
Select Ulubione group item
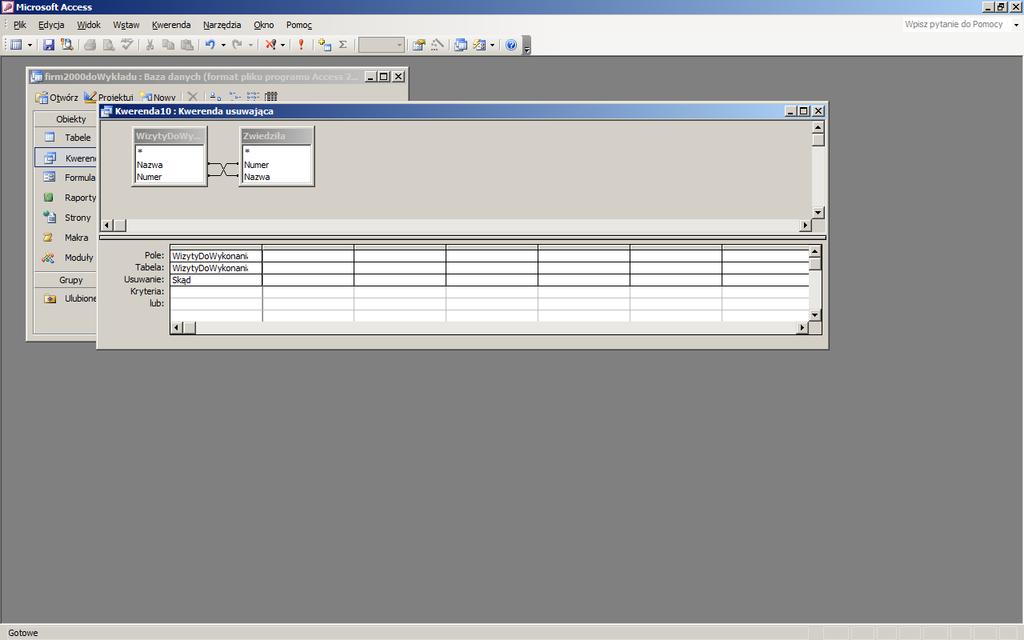point(69,298)
